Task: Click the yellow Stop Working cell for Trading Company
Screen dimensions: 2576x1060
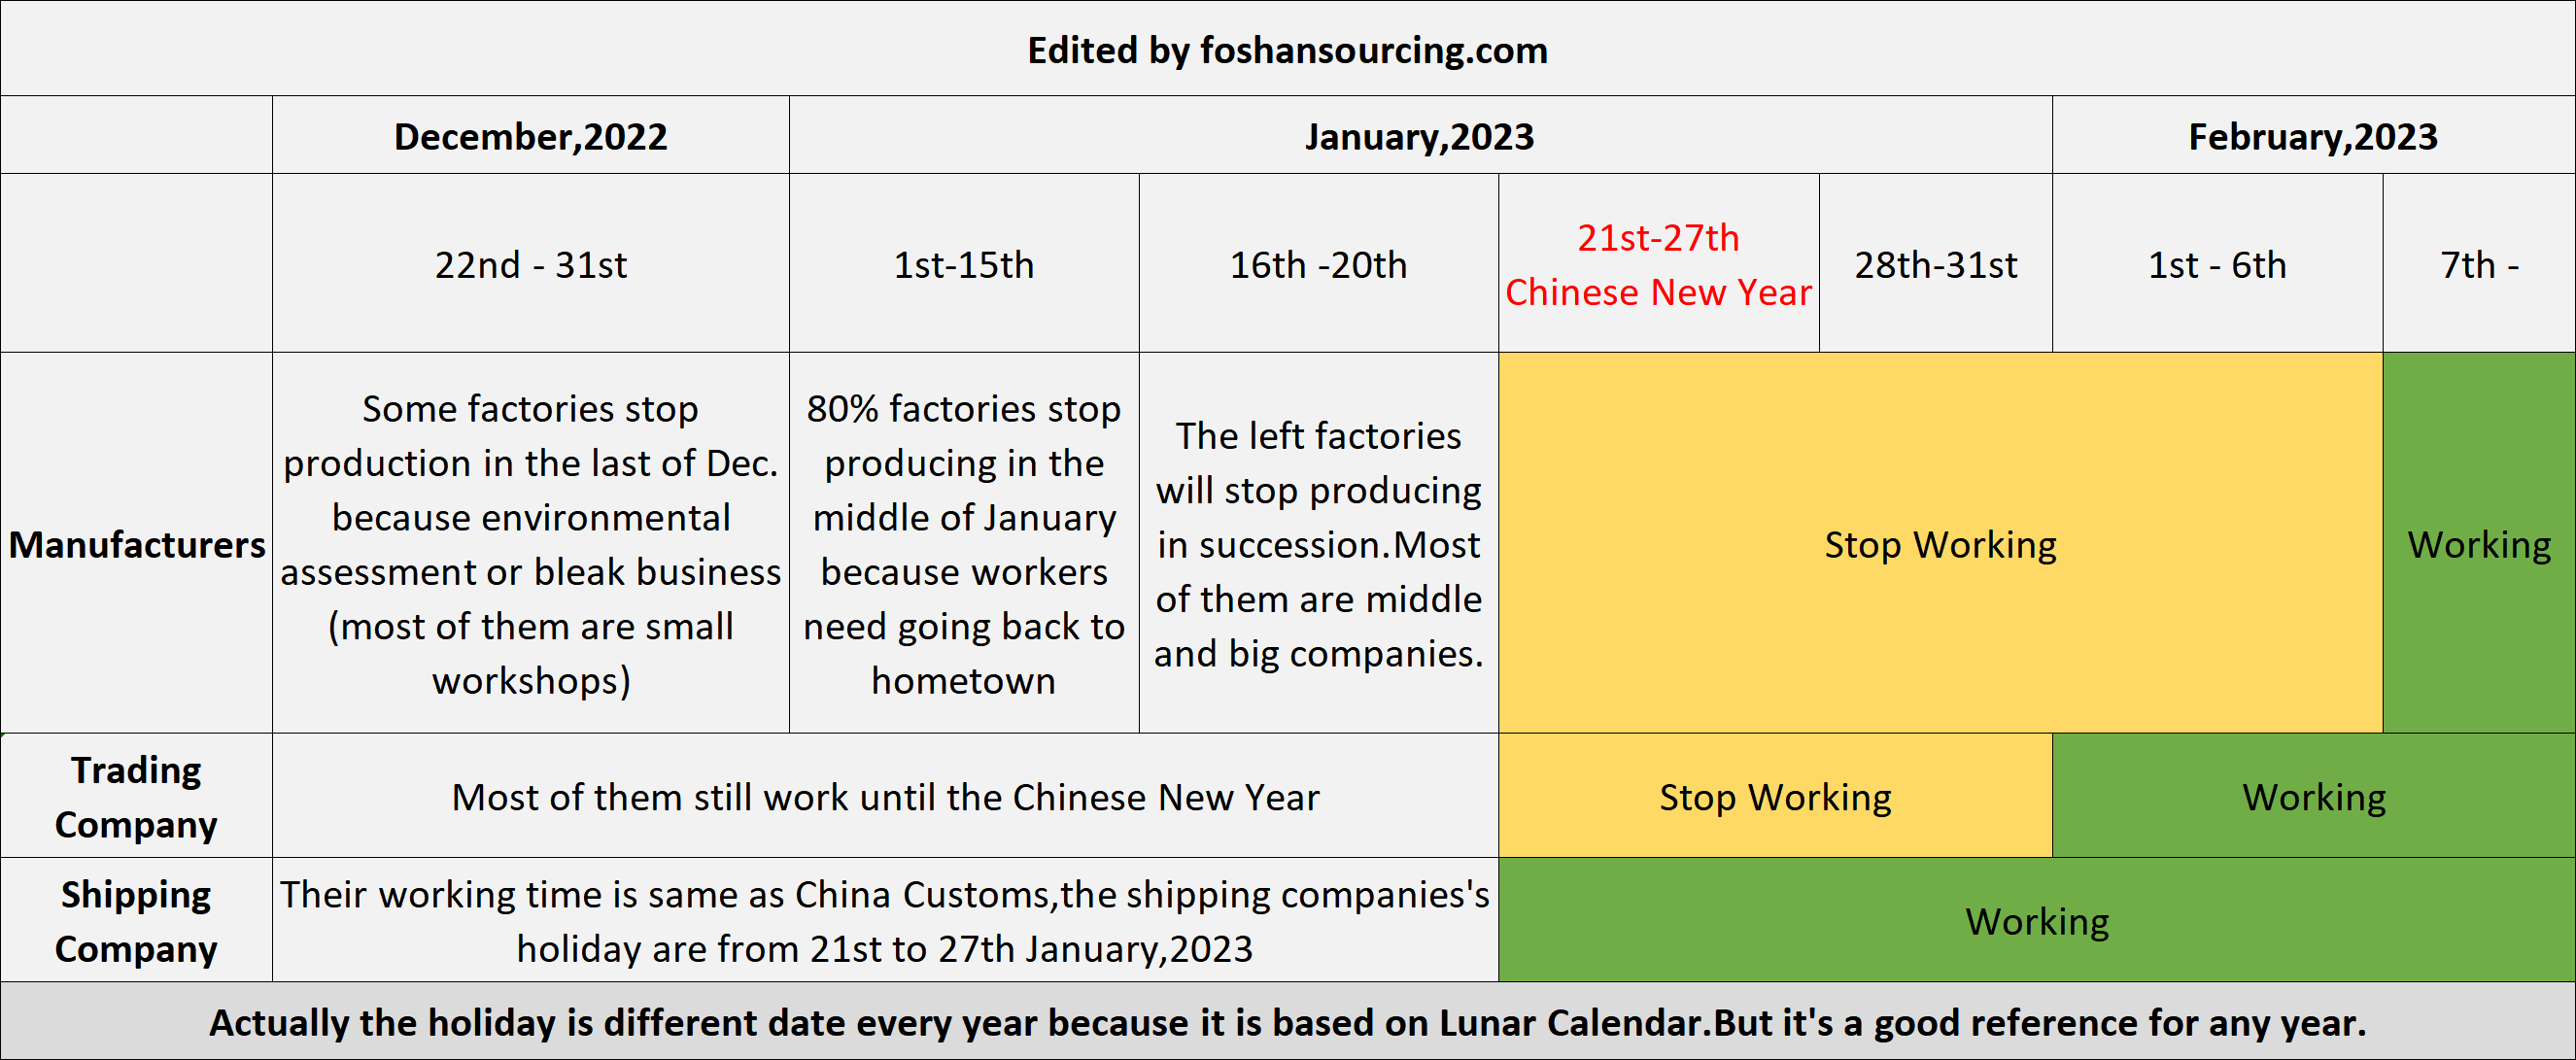Action: (x=1775, y=796)
